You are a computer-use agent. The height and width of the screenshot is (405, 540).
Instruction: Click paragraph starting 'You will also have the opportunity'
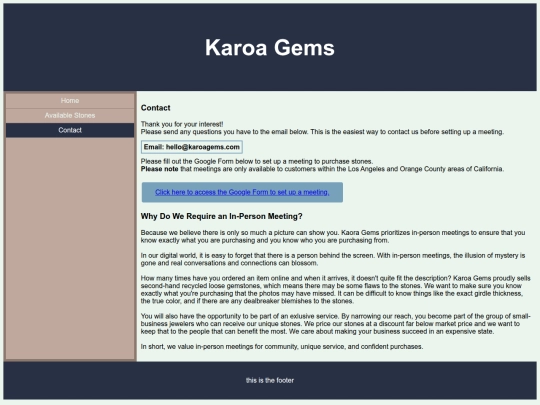click(x=335, y=324)
